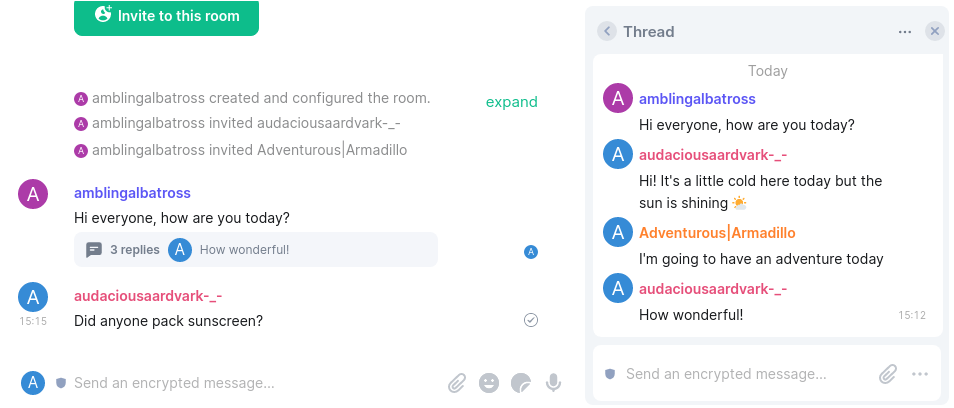The width and height of the screenshot is (954, 408).
Task: Go back from Thread panel
Action: 607,32
